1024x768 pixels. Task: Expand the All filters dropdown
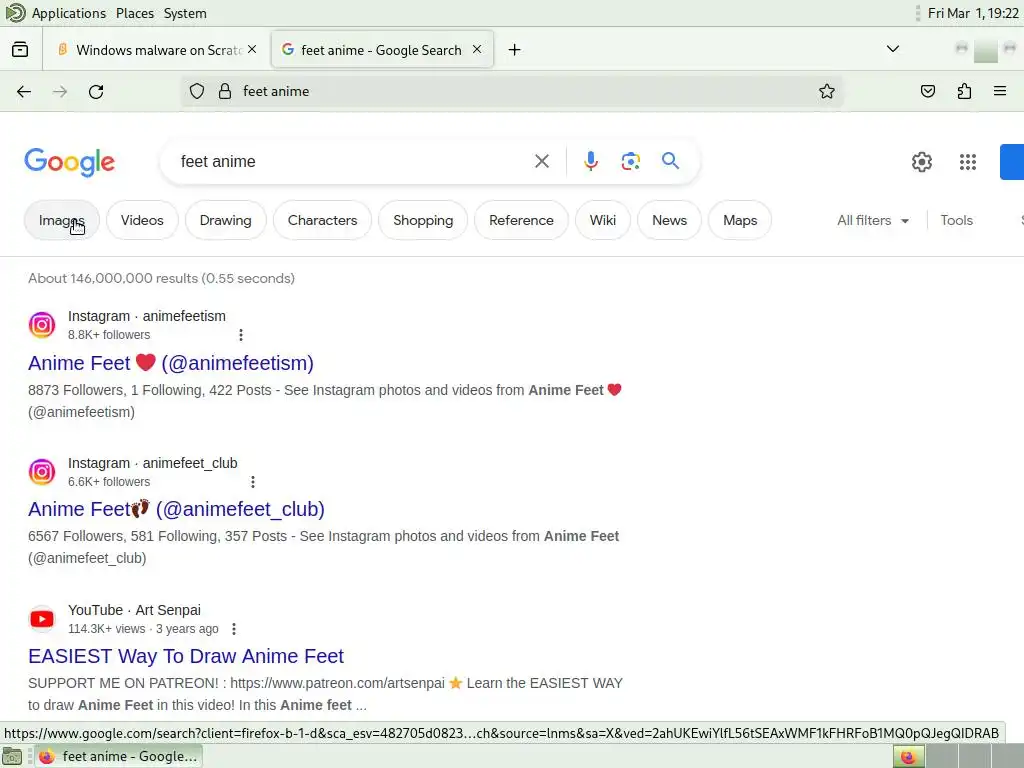(x=873, y=221)
